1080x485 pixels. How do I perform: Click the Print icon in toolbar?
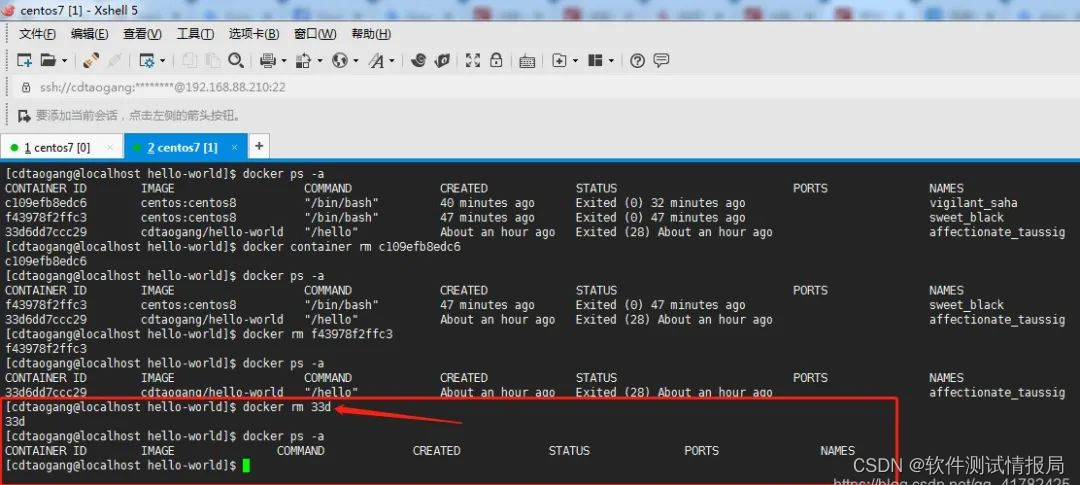click(x=268, y=61)
